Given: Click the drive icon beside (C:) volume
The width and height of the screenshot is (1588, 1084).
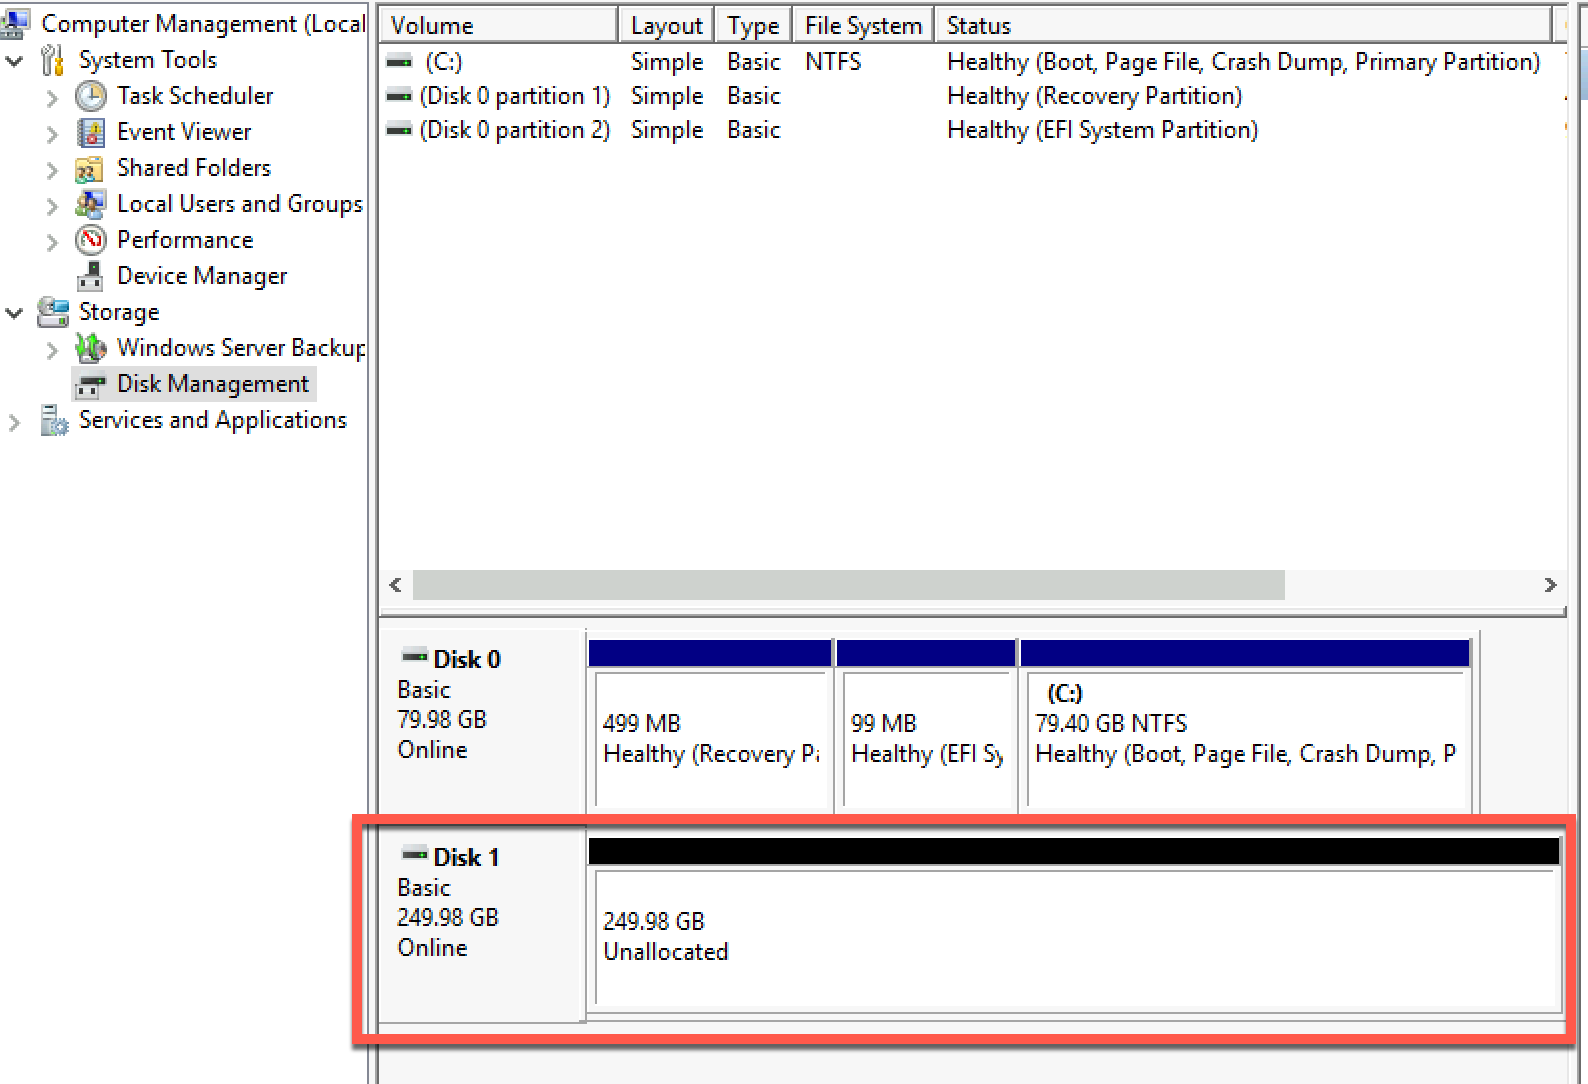Looking at the screenshot, I should point(399,62).
